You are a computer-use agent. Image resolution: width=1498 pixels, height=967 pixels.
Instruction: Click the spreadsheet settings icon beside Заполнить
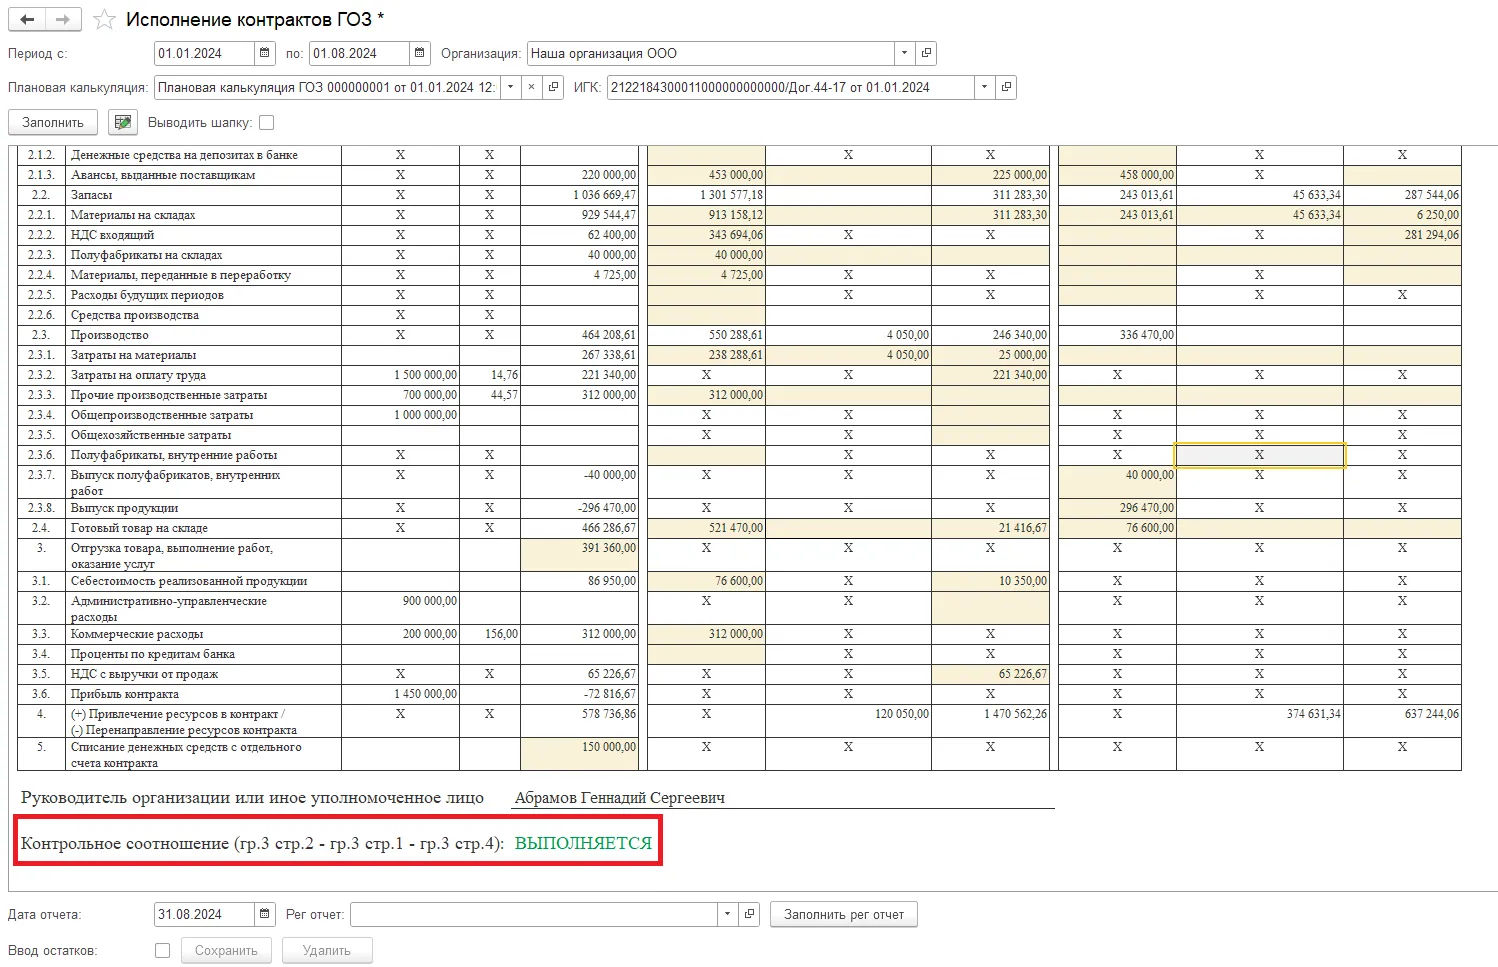point(123,123)
